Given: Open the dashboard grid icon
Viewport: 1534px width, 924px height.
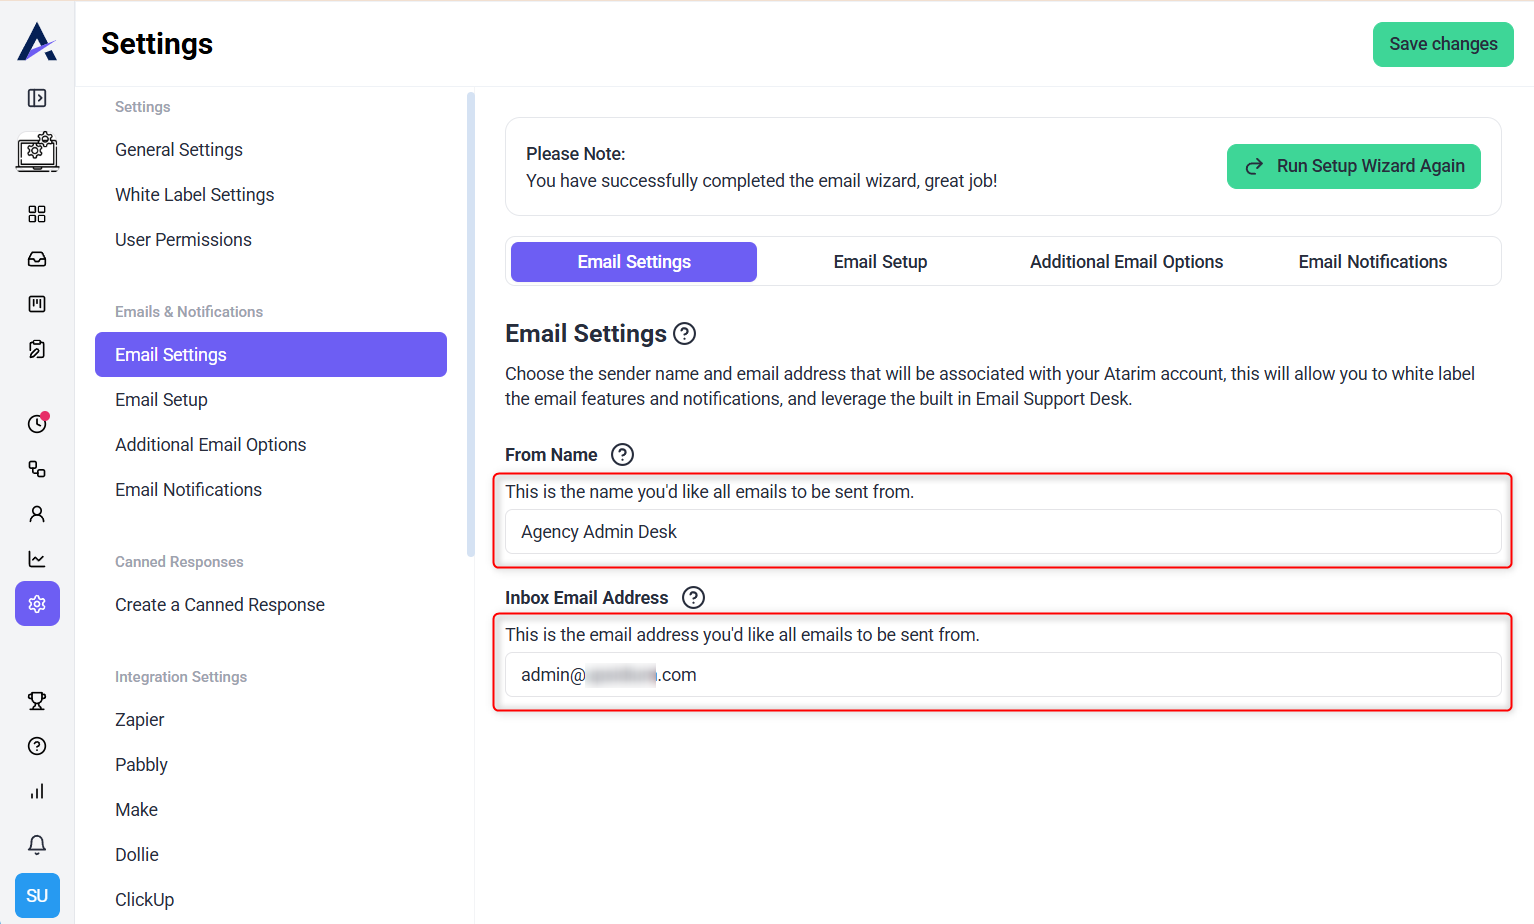Looking at the screenshot, I should click(x=37, y=214).
